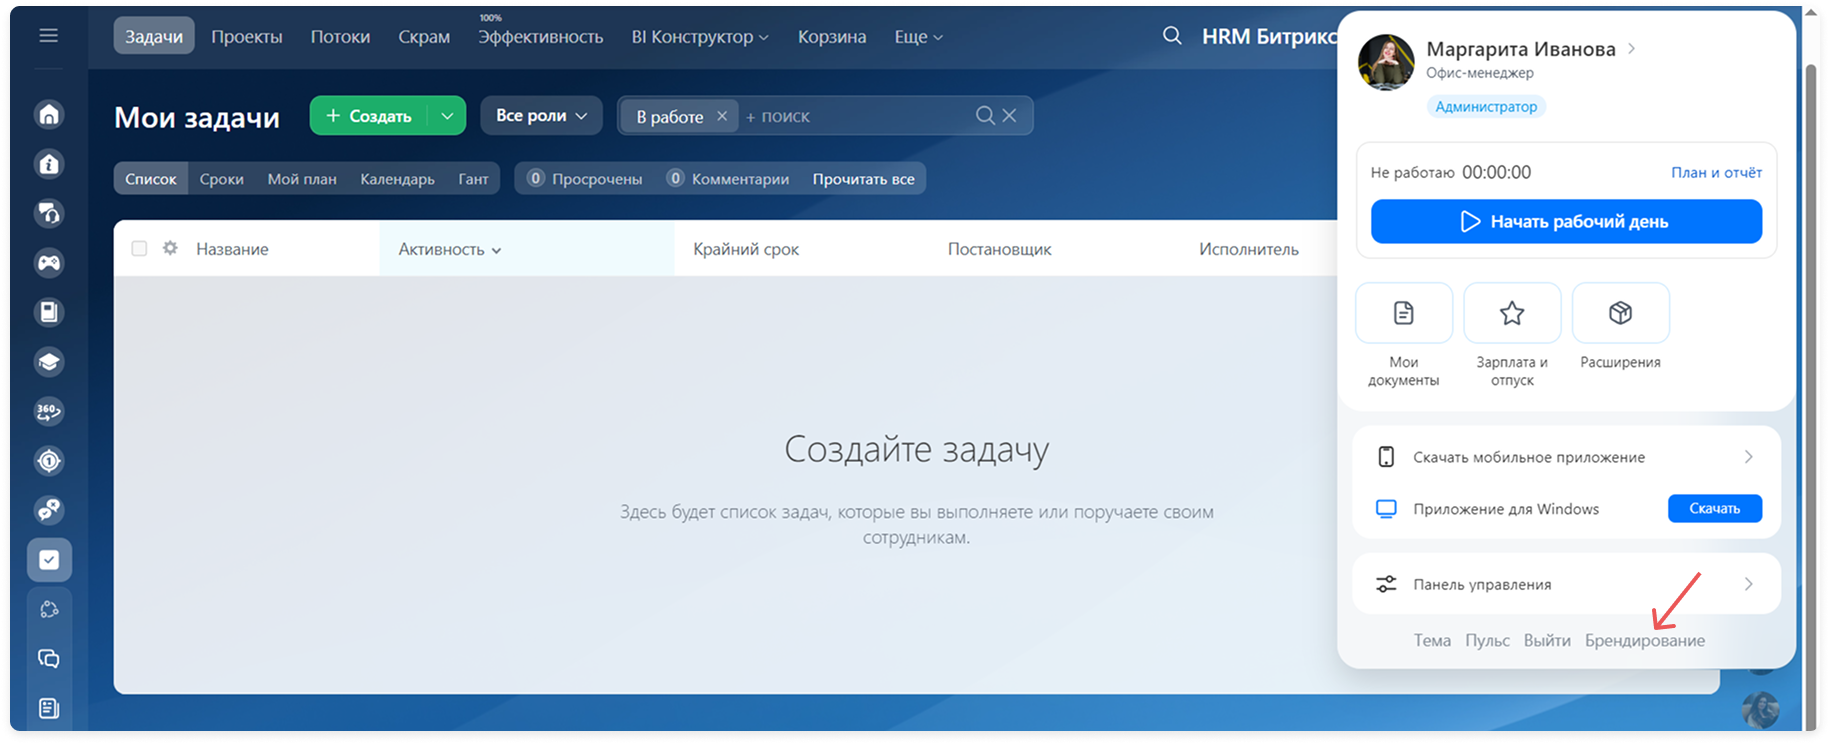1830x745 pixels.
Task: Click the home icon in sidebar
Action: 49,115
